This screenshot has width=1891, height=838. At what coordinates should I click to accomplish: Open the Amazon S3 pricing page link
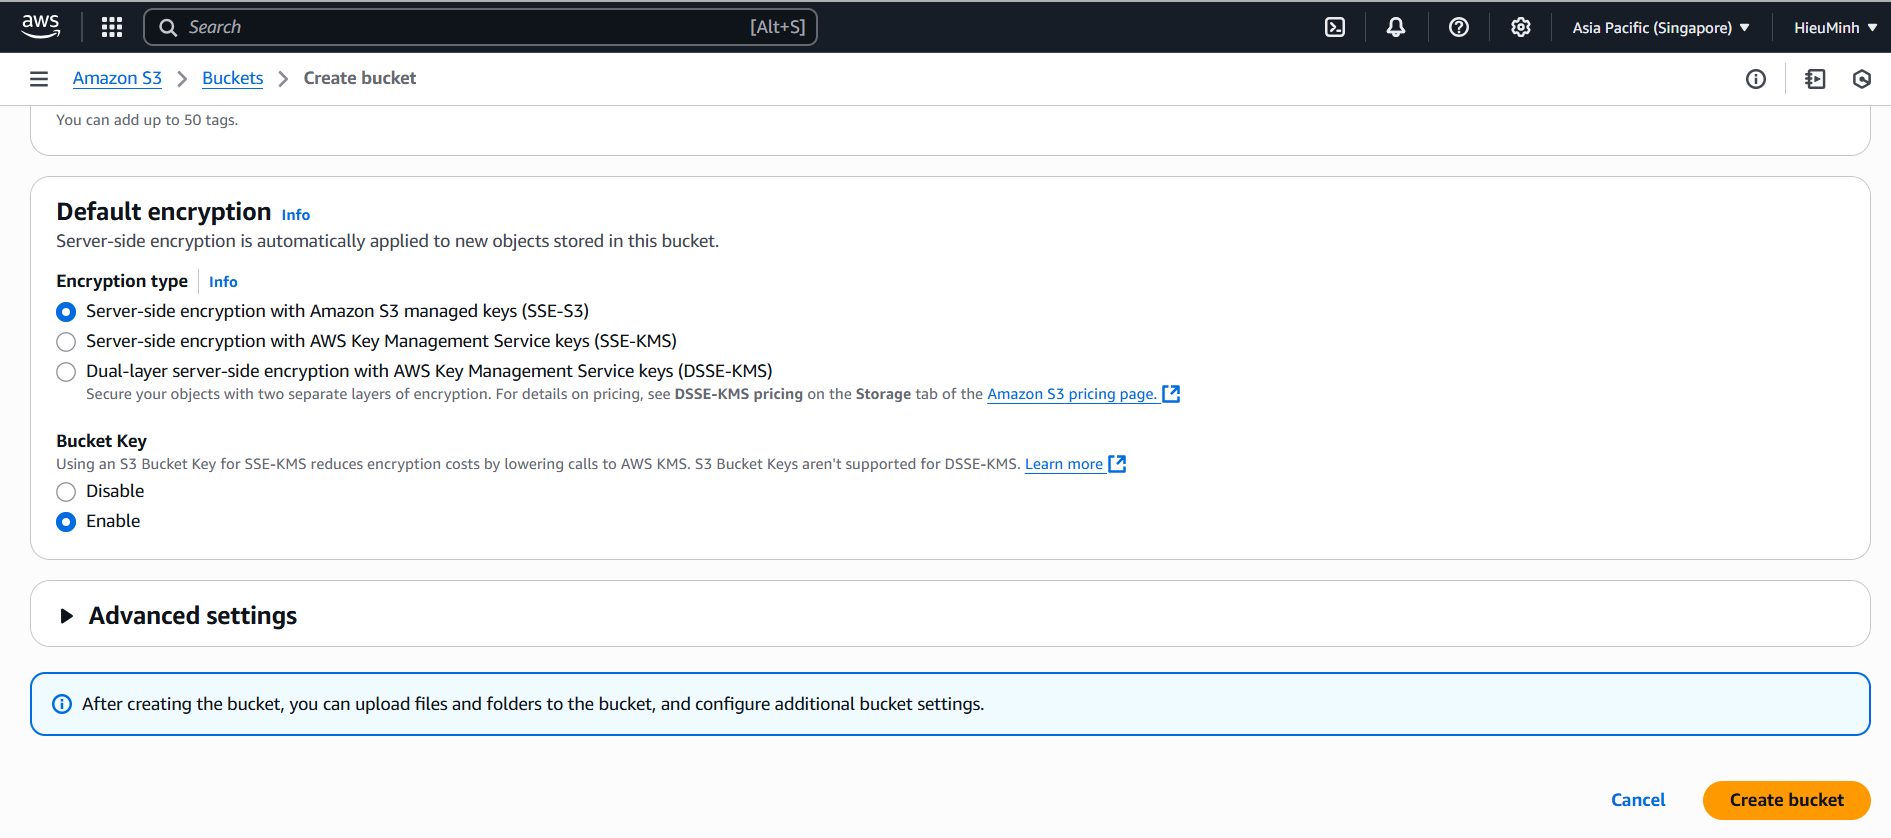pos(1072,394)
